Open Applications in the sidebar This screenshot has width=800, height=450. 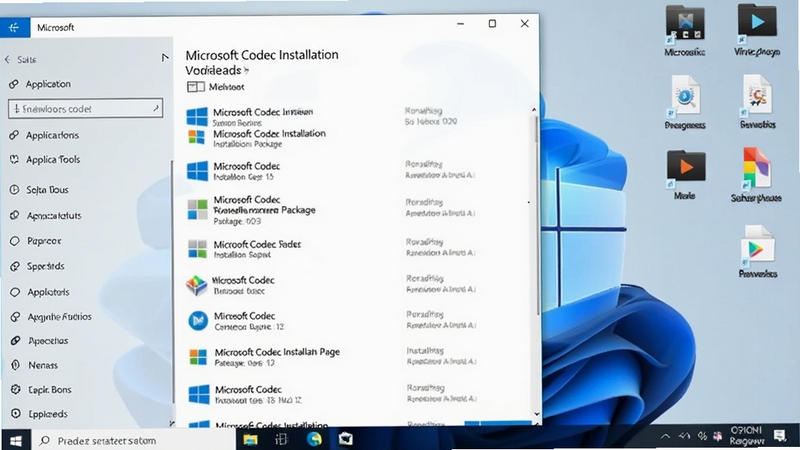(x=52, y=135)
